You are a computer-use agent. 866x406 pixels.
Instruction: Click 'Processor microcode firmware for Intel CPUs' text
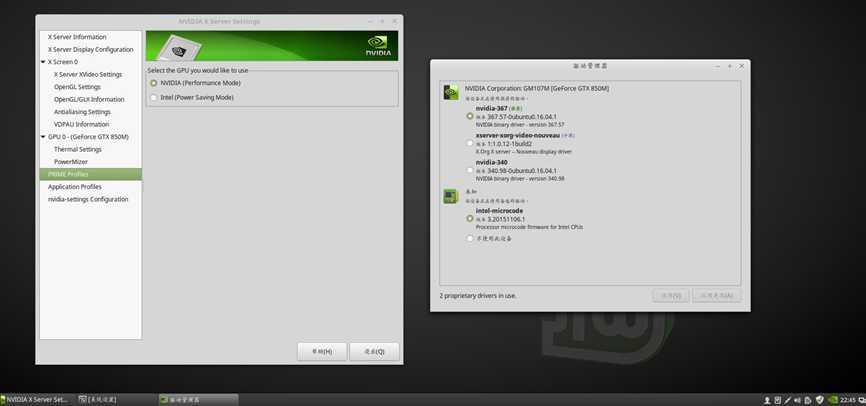pyautogui.click(x=529, y=227)
